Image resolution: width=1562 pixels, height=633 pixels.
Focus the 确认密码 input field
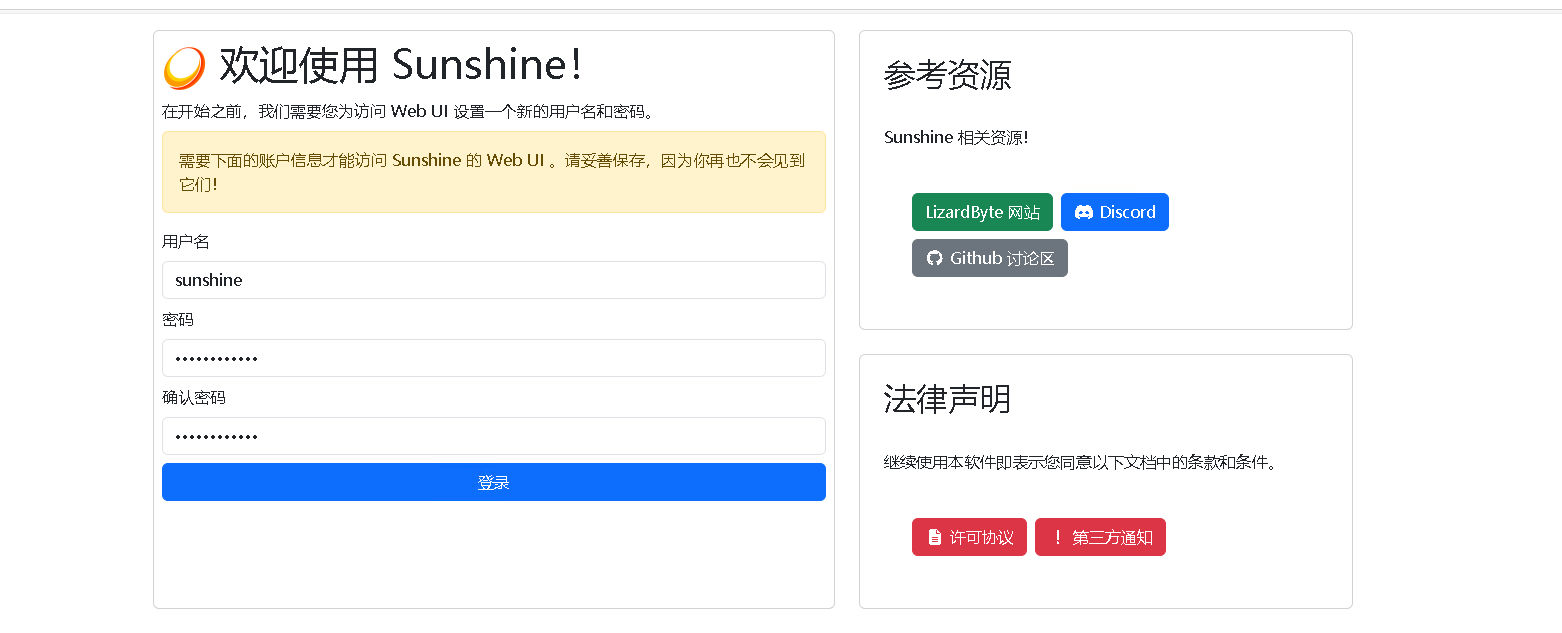(494, 436)
